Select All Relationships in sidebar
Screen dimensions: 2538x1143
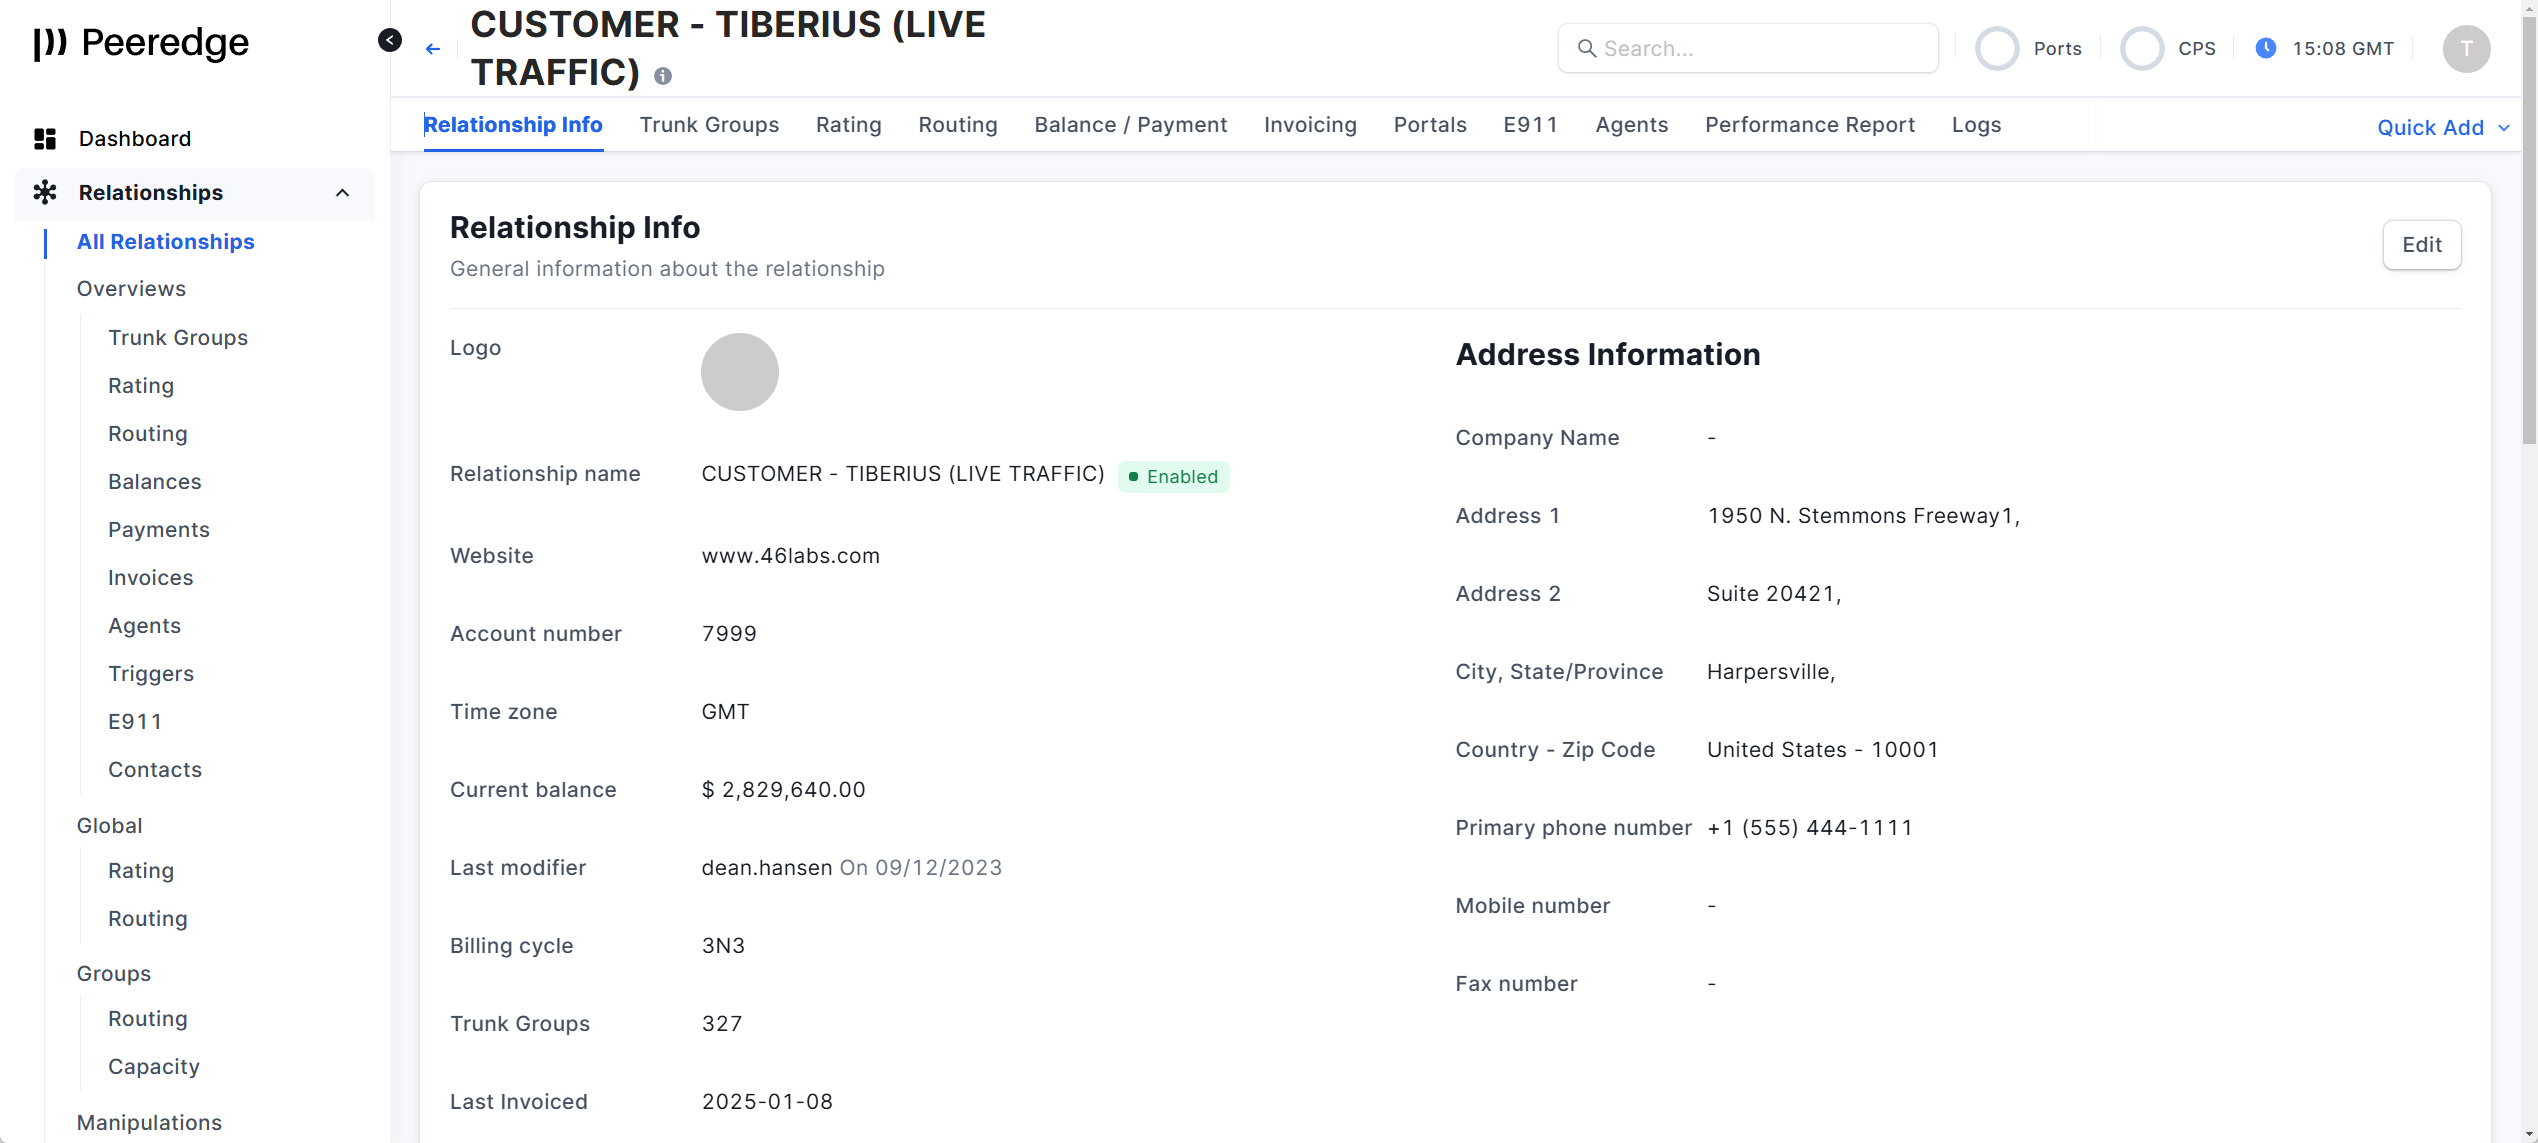coord(166,242)
